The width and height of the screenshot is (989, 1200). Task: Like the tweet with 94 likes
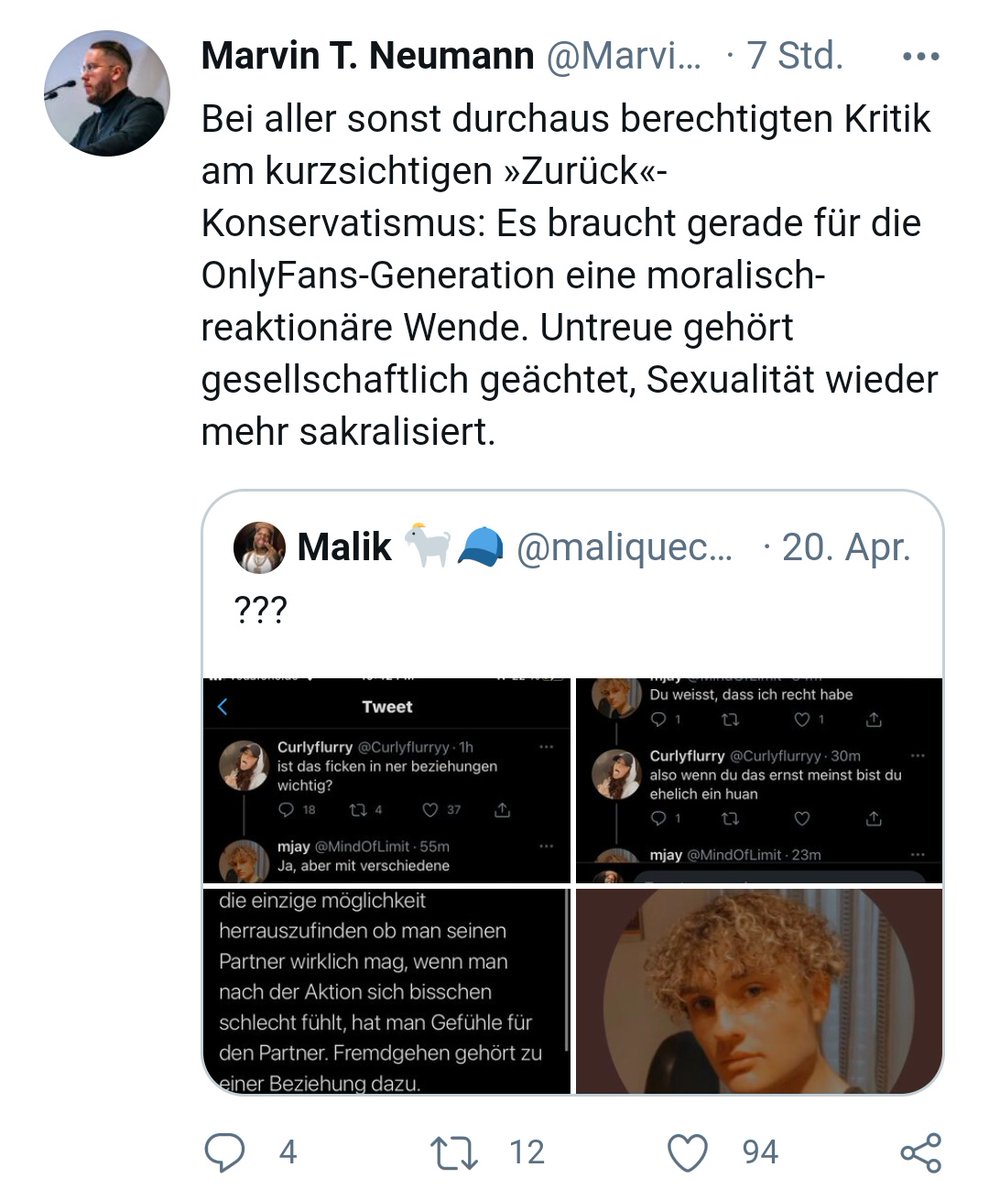pyautogui.click(x=687, y=1152)
